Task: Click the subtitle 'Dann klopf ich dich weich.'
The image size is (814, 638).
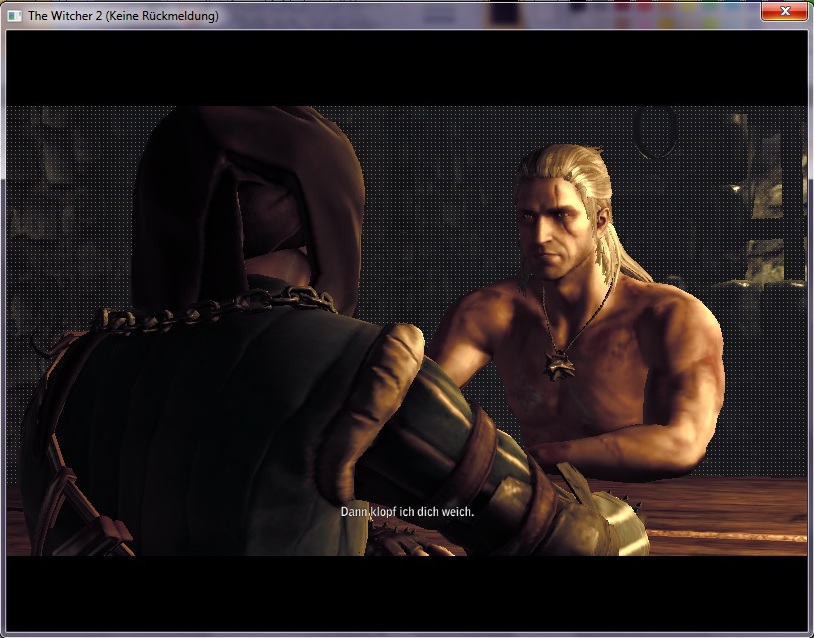Action: point(407,512)
